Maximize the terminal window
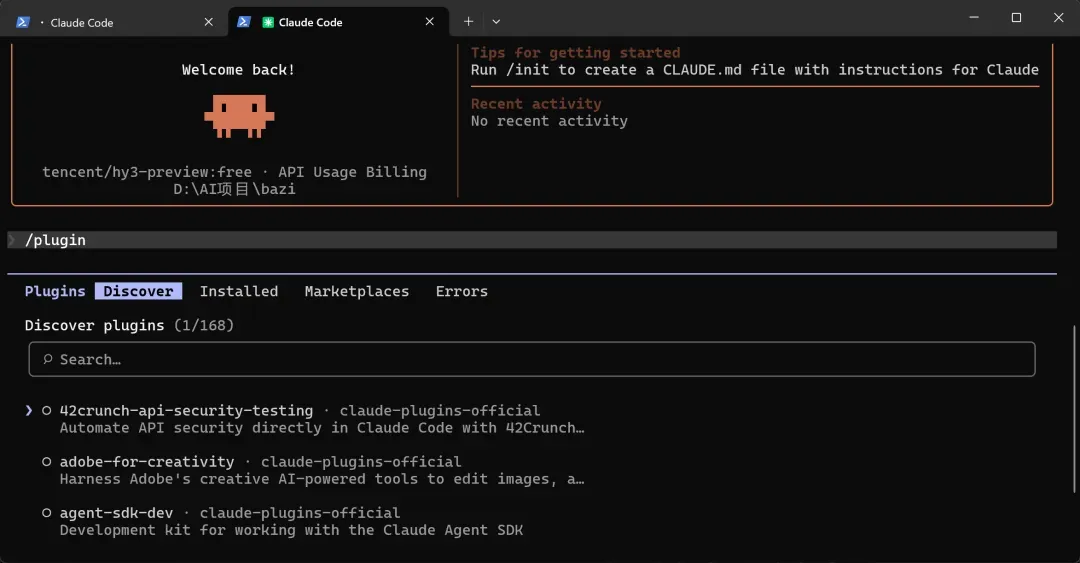Viewport: 1080px width, 563px height. click(1016, 18)
